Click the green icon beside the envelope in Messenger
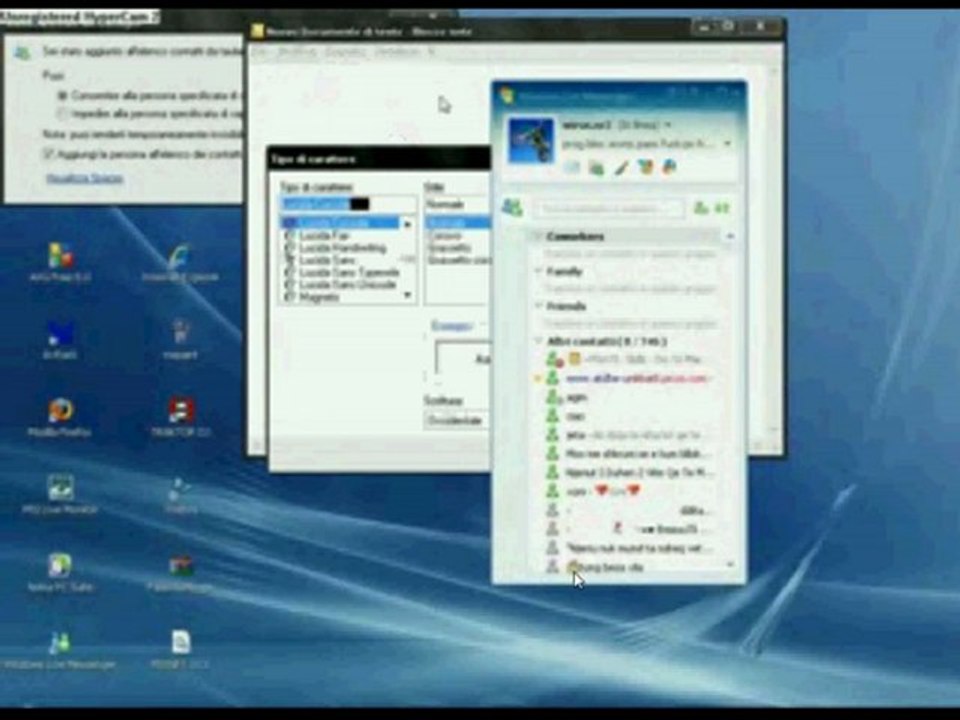This screenshot has width=960, height=720. [596, 167]
